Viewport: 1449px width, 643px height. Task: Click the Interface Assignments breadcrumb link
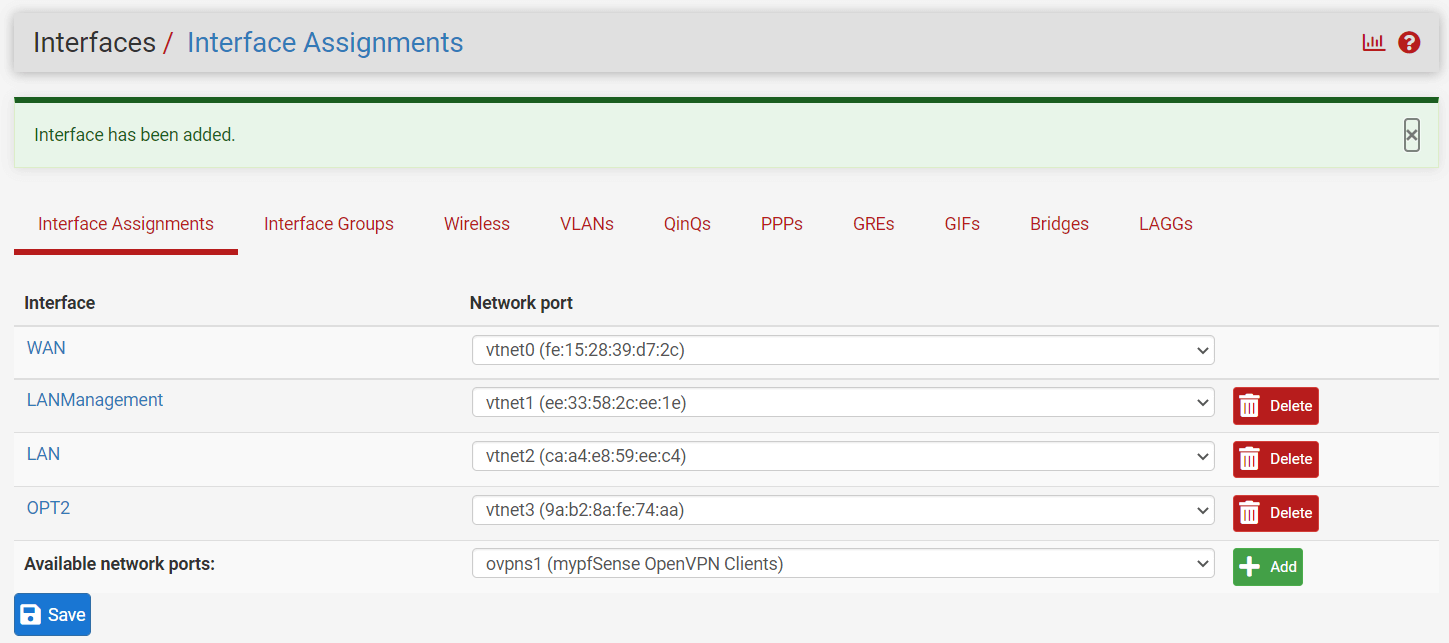click(325, 43)
